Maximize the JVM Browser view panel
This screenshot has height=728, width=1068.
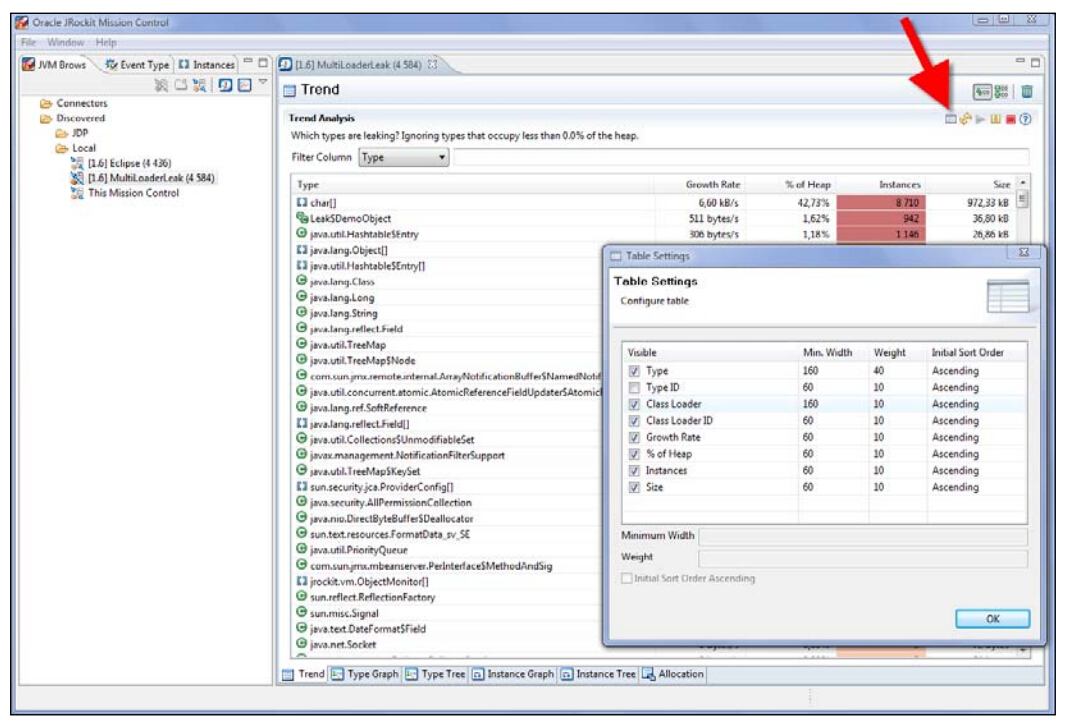coord(263,63)
